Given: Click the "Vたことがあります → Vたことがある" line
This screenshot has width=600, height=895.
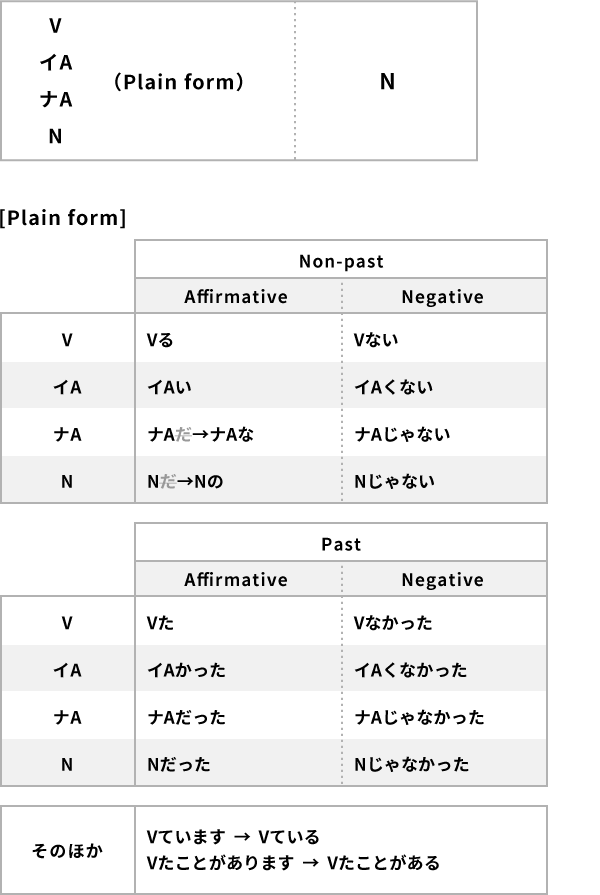Looking at the screenshot, I should (293, 862).
